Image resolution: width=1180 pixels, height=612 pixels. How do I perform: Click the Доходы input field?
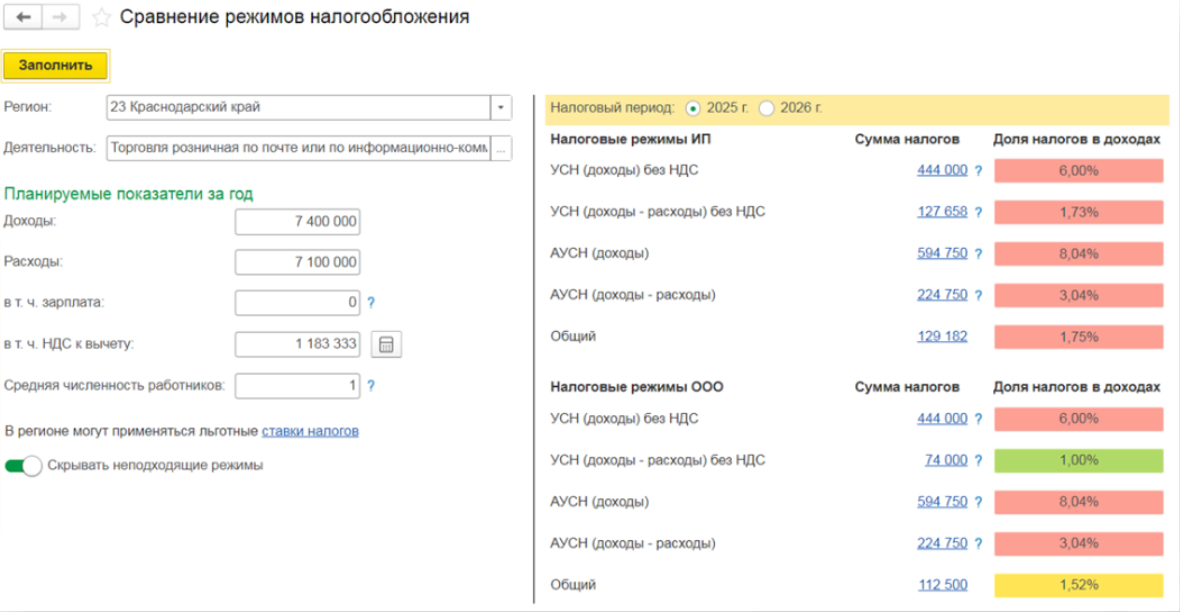click(297, 222)
